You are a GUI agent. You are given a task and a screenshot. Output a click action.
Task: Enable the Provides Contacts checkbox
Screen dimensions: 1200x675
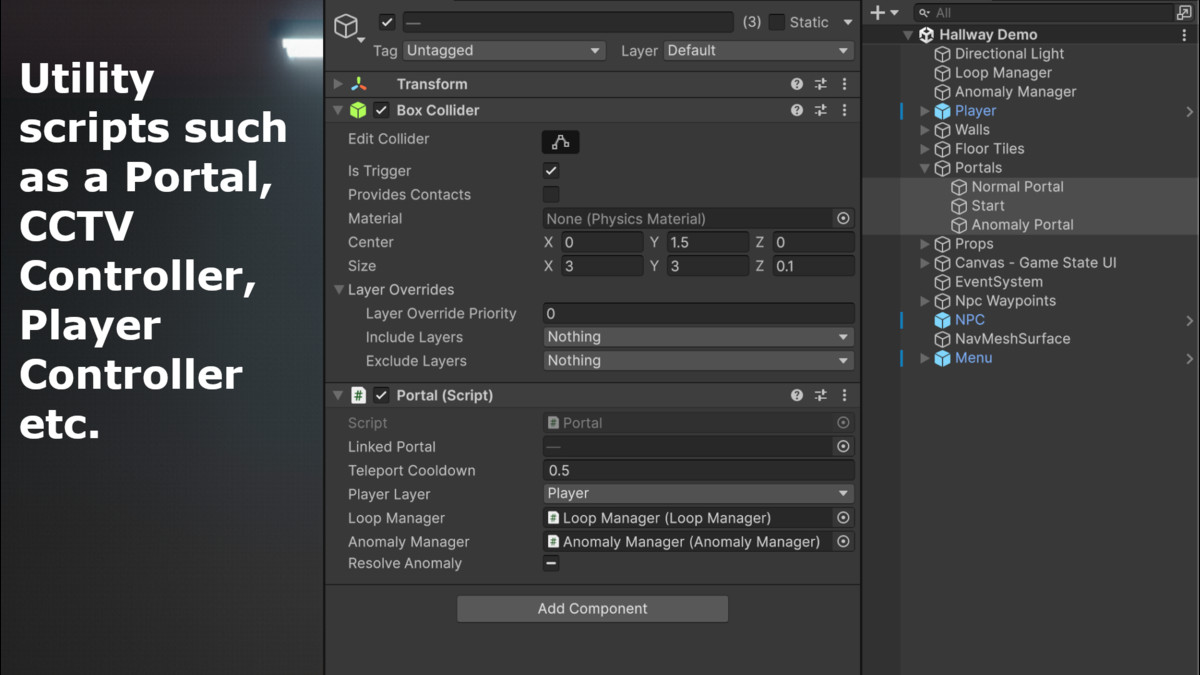click(551, 195)
